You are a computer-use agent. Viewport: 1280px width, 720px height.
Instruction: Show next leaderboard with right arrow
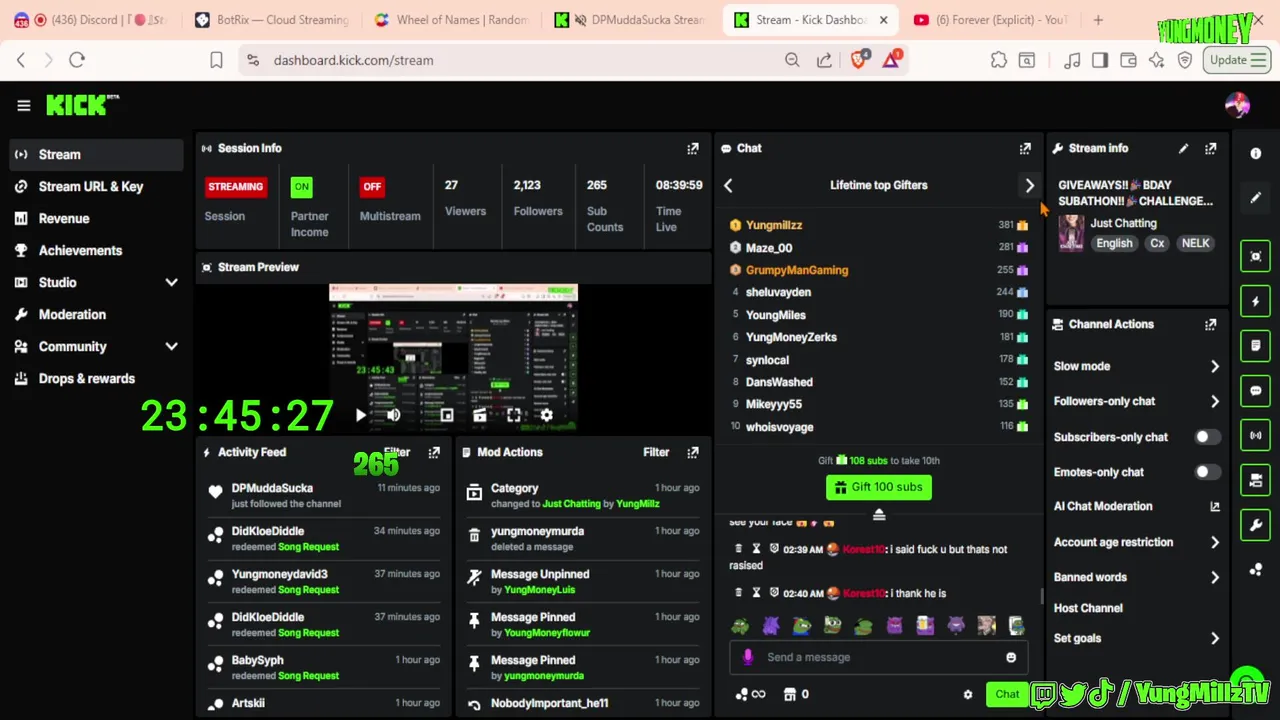pos(1029,185)
